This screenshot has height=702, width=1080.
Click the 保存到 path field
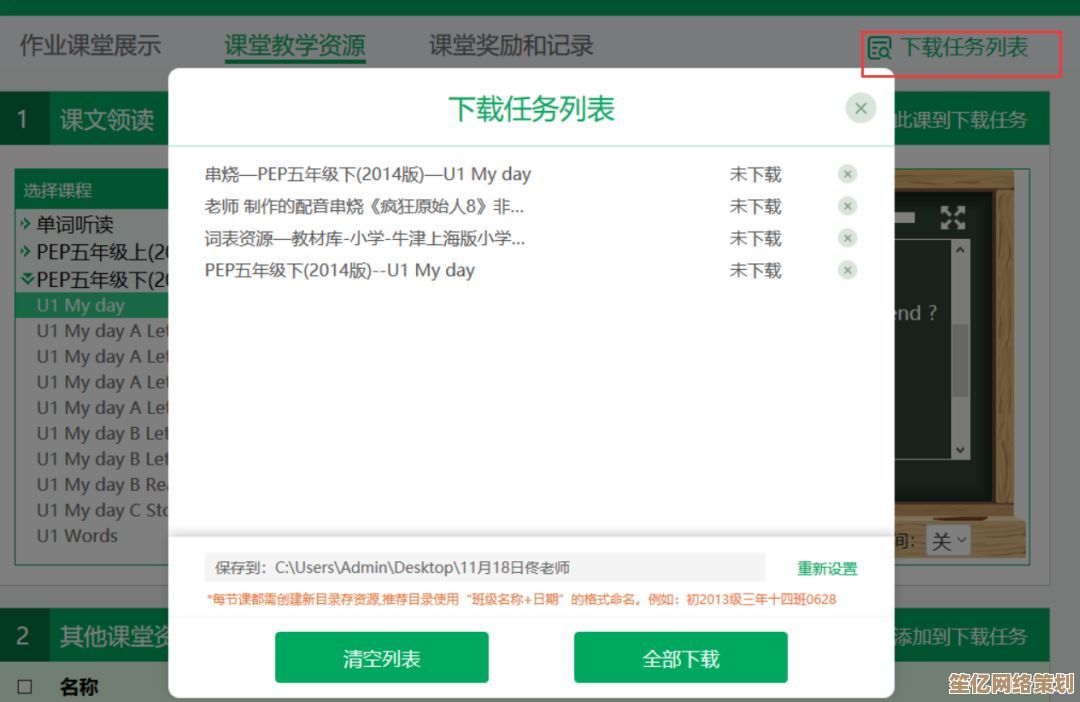pyautogui.click(x=484, y=568)
